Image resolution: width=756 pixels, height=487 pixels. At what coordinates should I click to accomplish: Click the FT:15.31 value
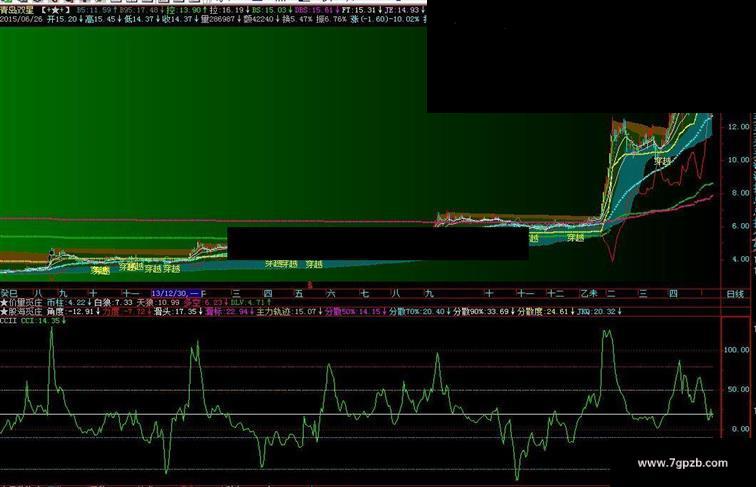pyautogui.click(x=362, y=10)
